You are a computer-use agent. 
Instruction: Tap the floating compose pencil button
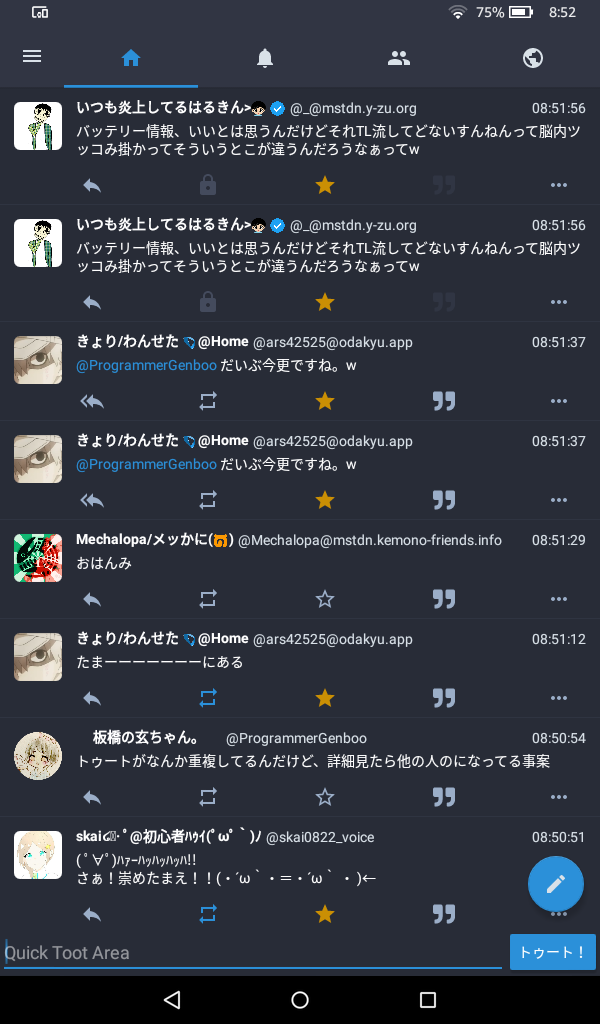(x=556, y=884)
